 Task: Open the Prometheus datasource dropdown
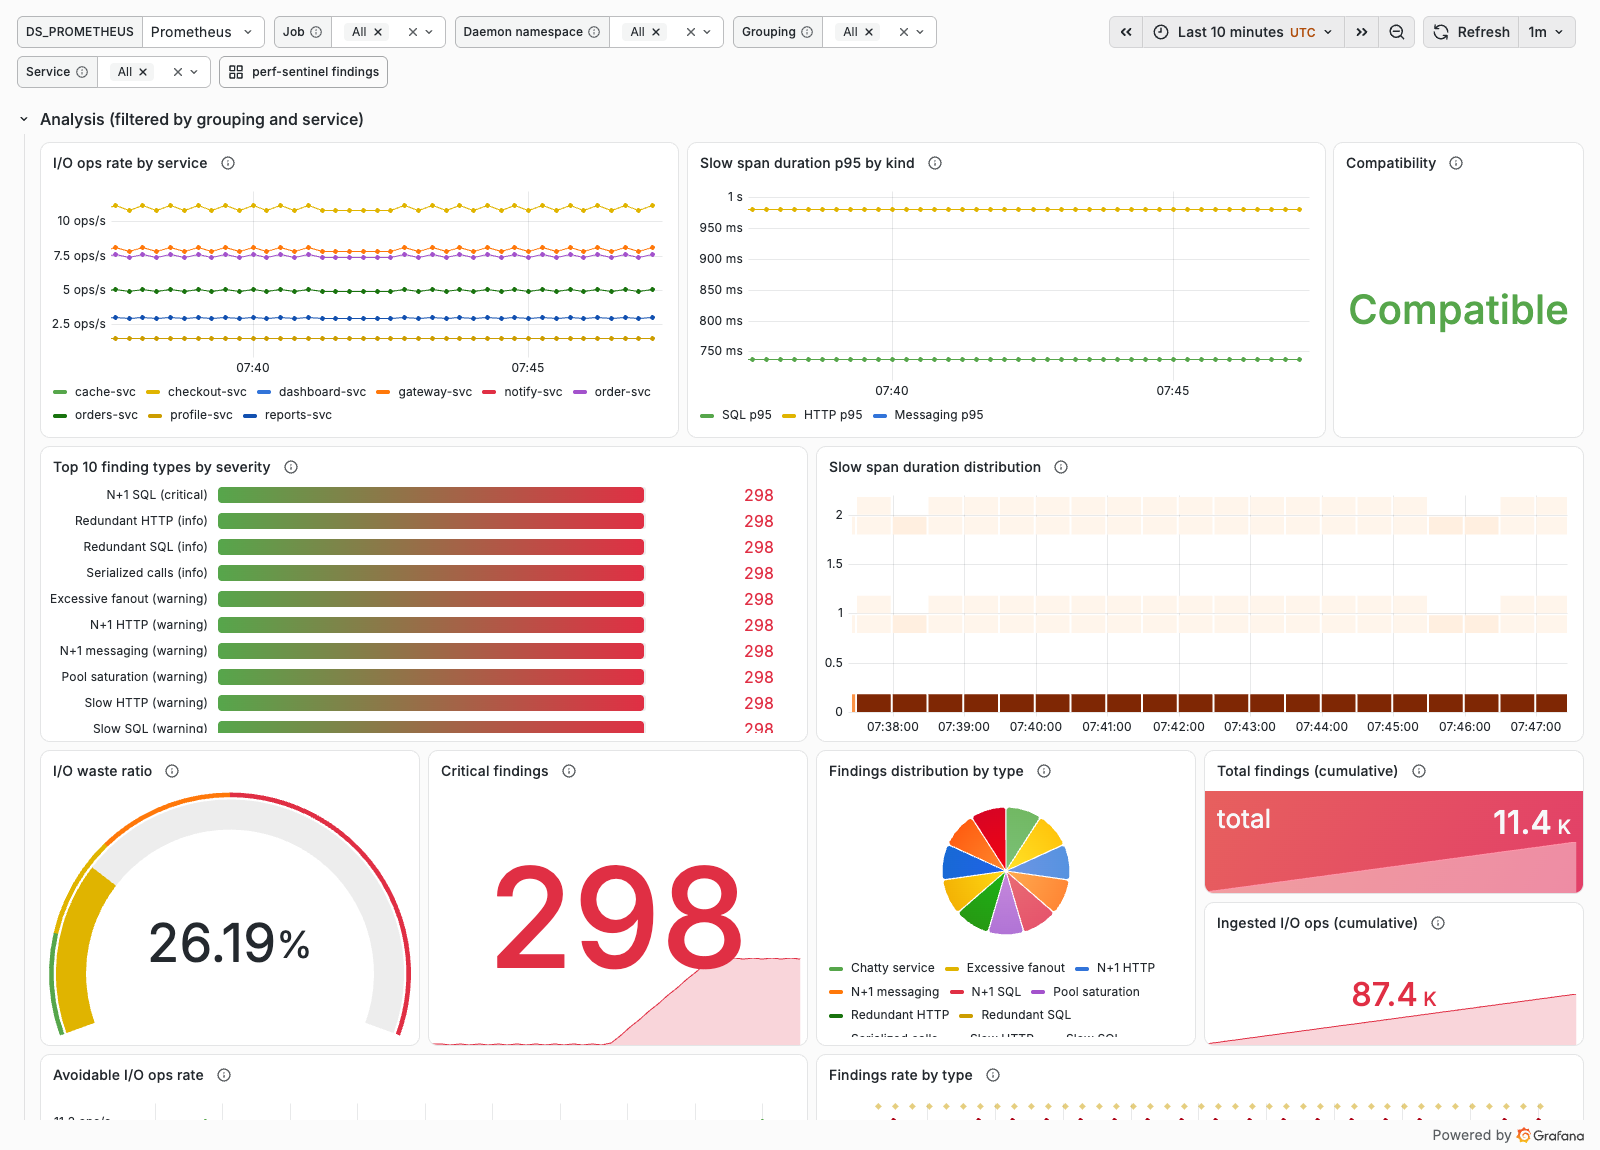coord(203,32)
